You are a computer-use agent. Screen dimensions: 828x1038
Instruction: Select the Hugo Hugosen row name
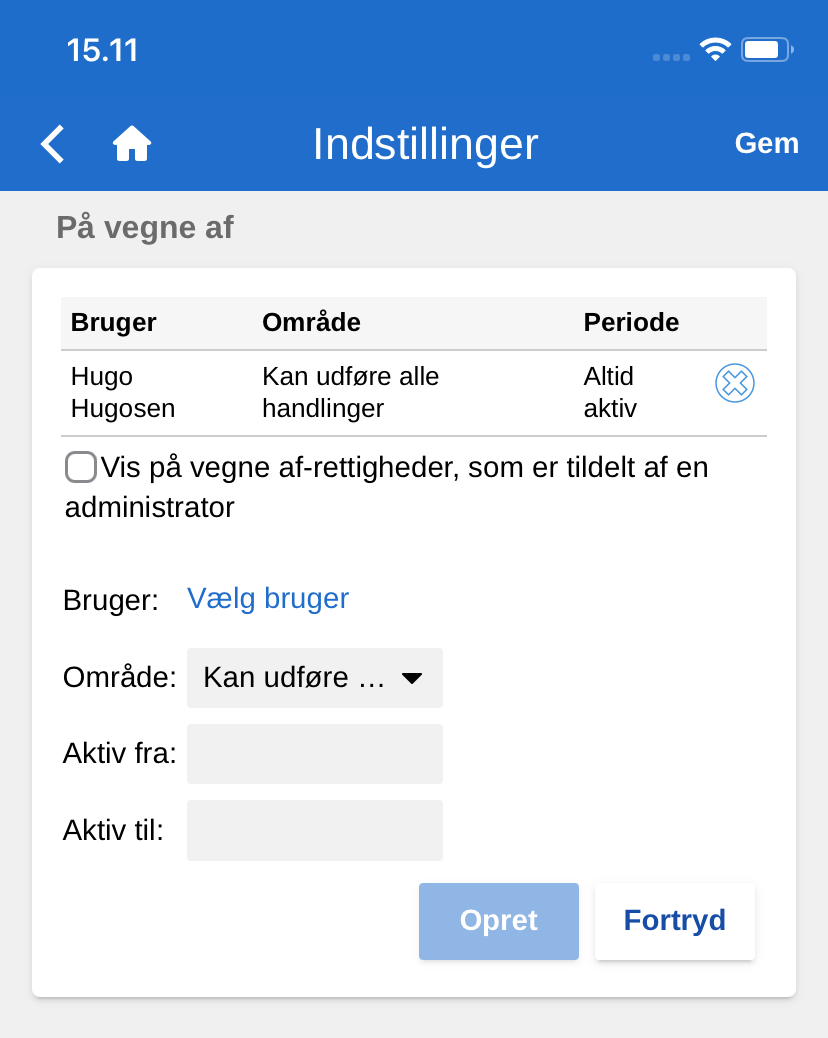coord(122,392)
